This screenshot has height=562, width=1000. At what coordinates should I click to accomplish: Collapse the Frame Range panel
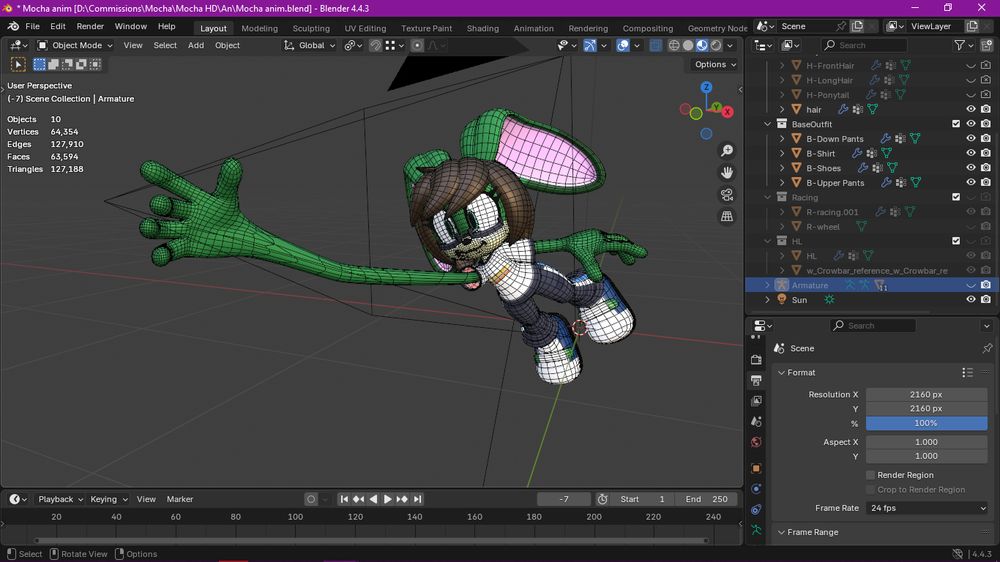(781, 532)
